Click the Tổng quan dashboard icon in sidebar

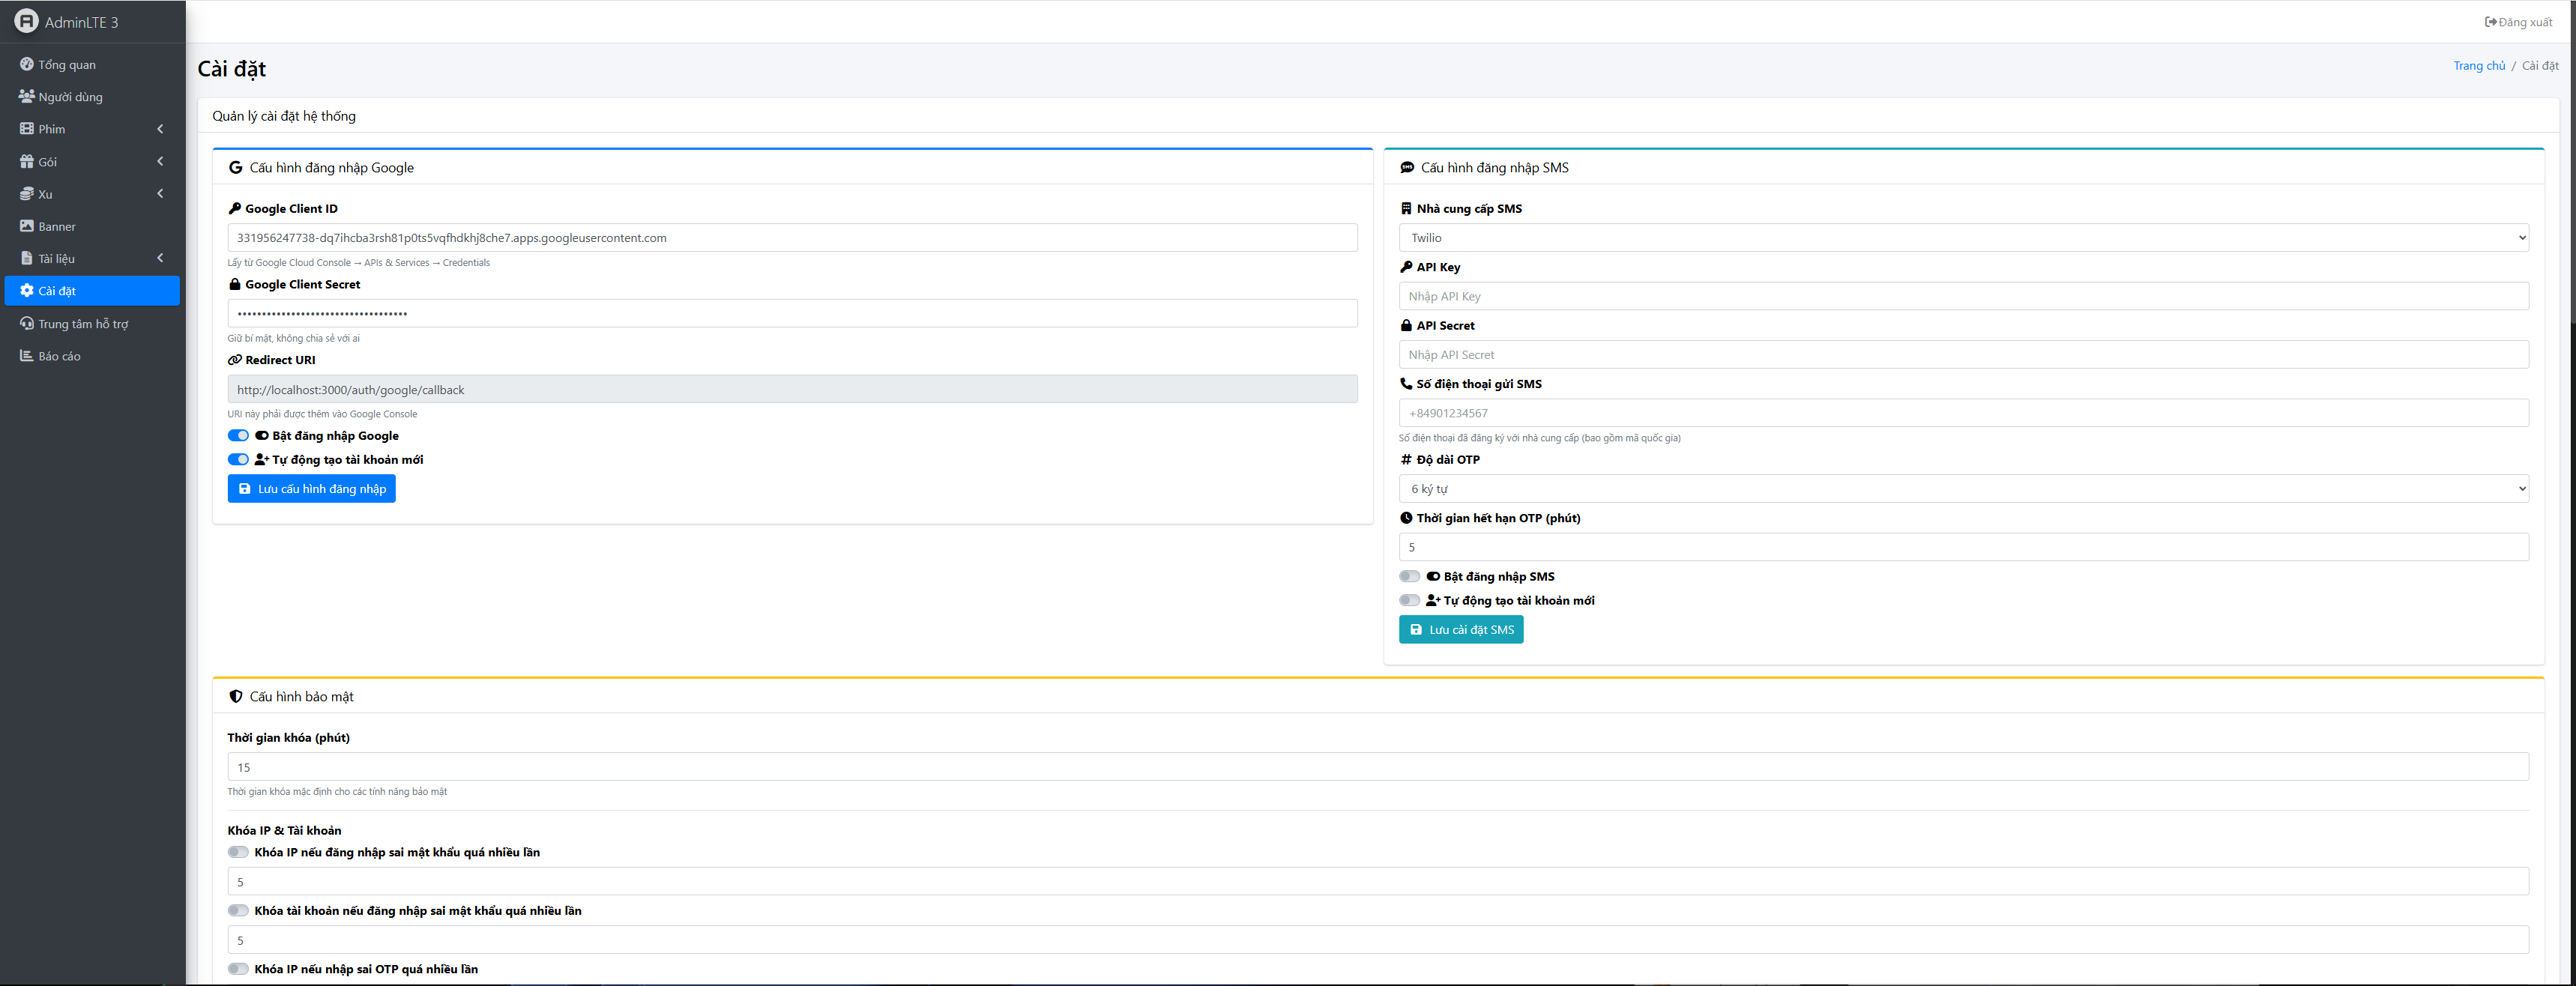(x=26, y=64)
